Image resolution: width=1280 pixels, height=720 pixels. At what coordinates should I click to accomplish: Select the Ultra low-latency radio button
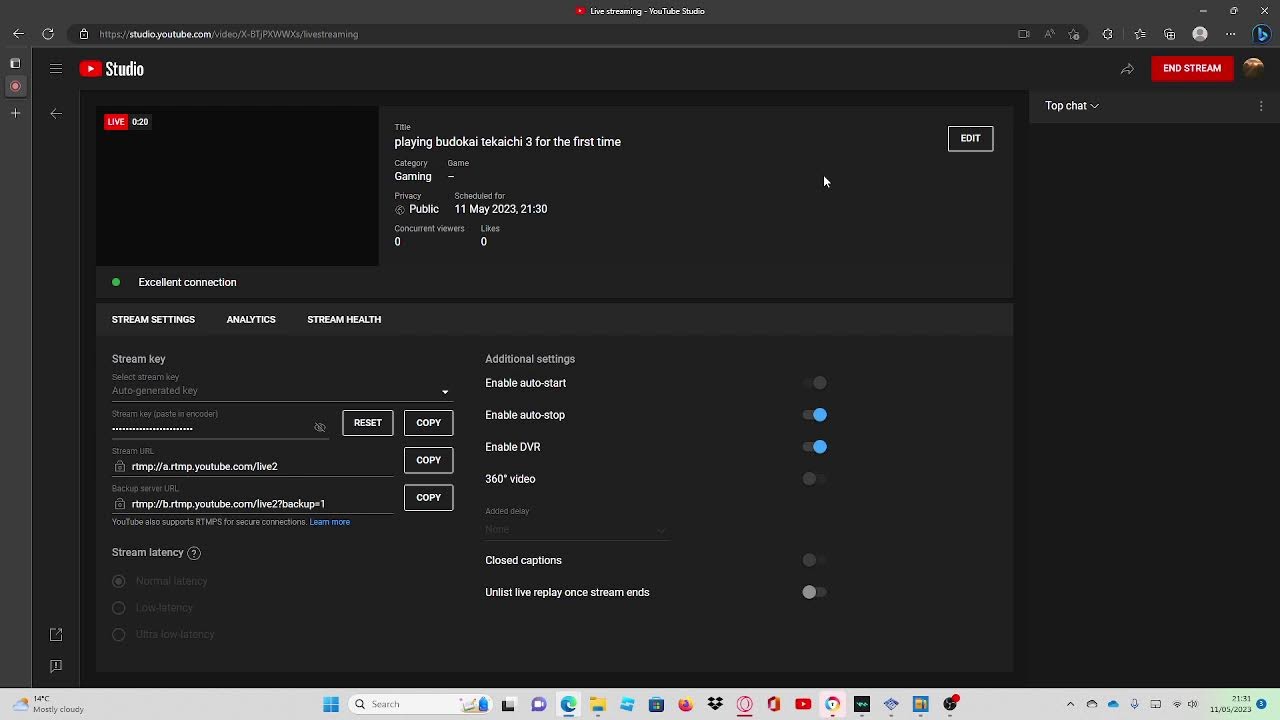[x=119, y=634]
